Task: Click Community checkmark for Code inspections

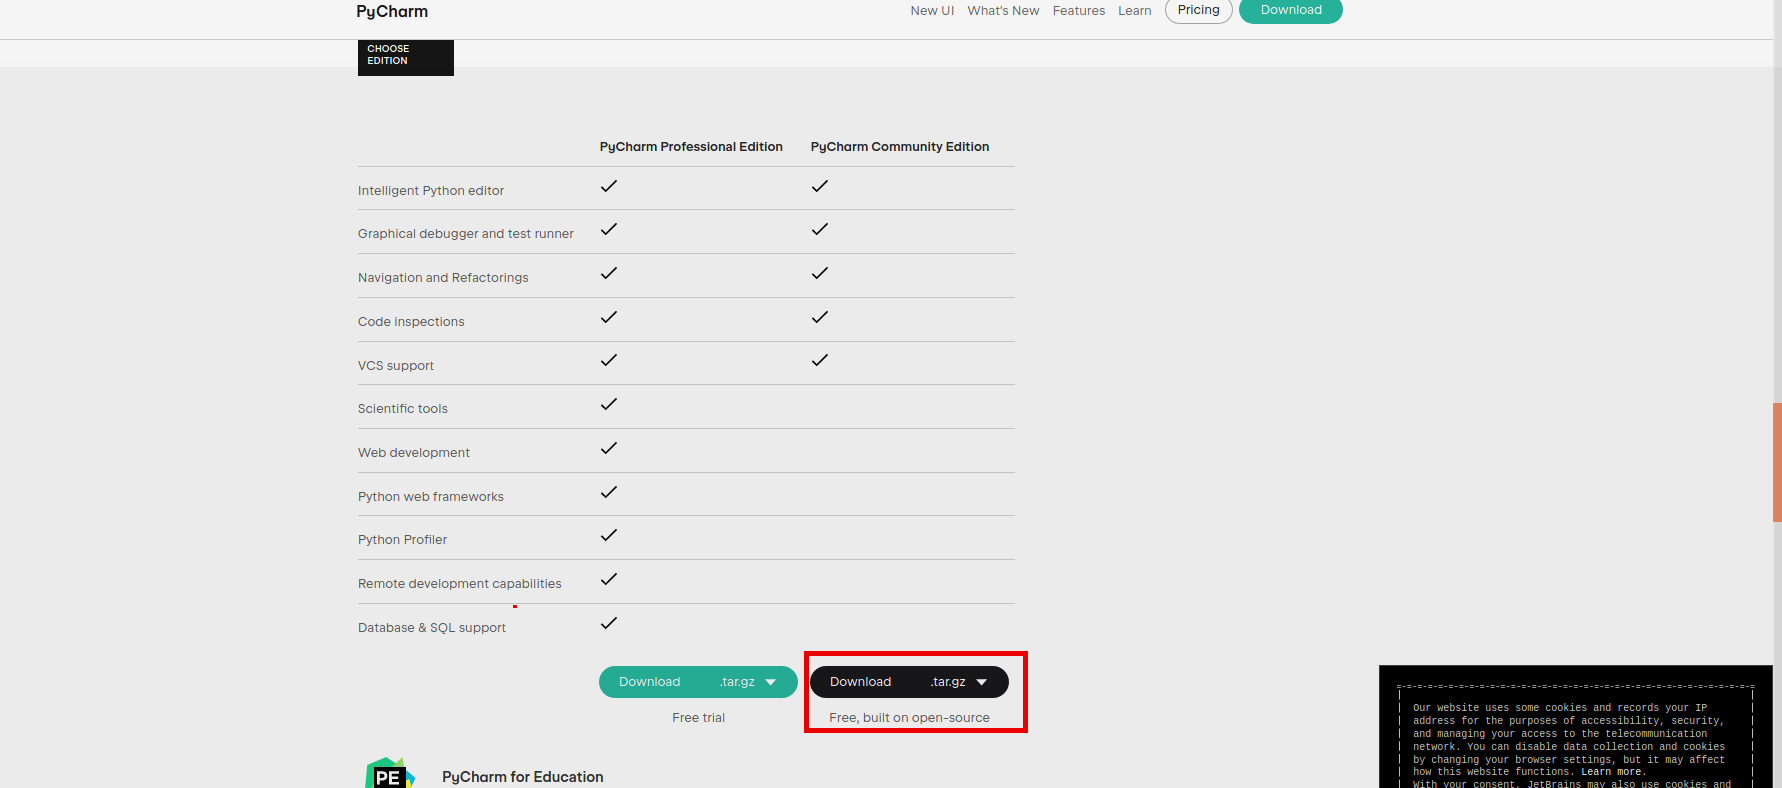Action: [820, 317]
